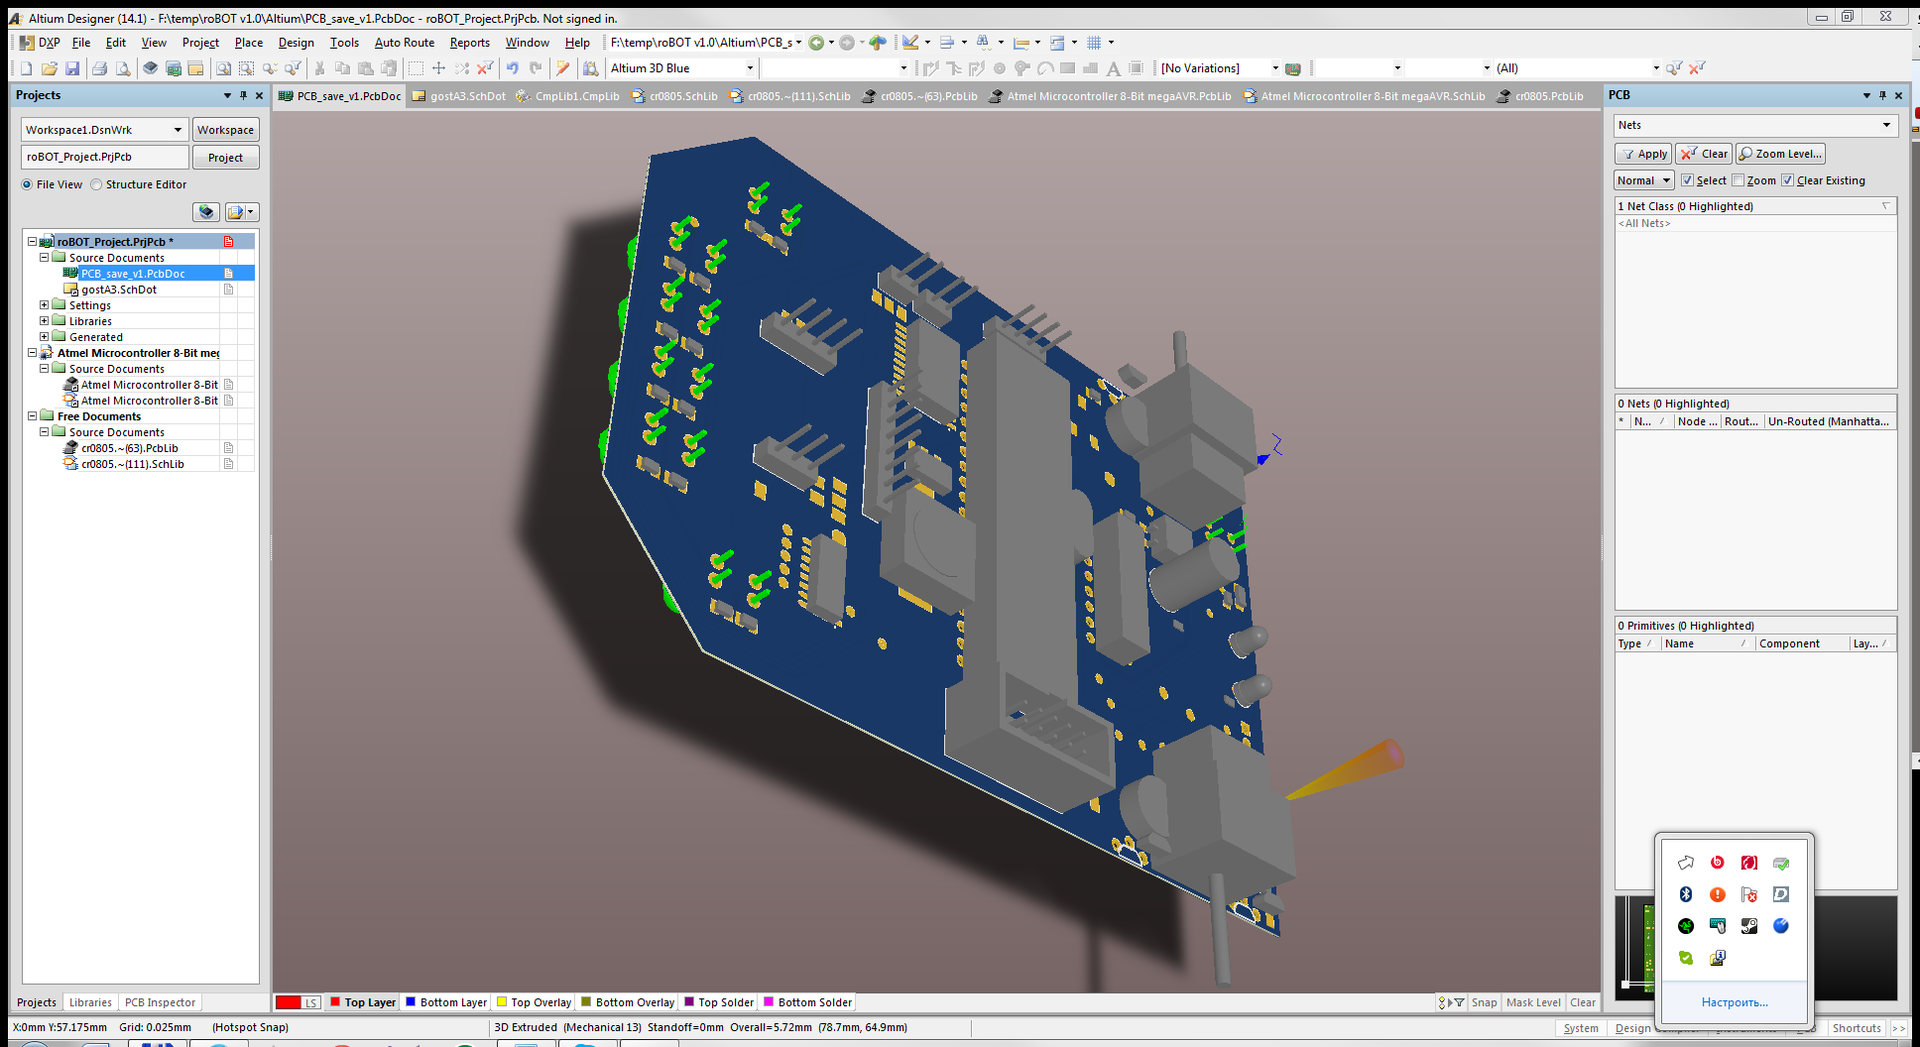Click the Select Inside Area dashed rectangle icon
The height and width of the screenshot is (1047, 1920).
pos(415,68)
